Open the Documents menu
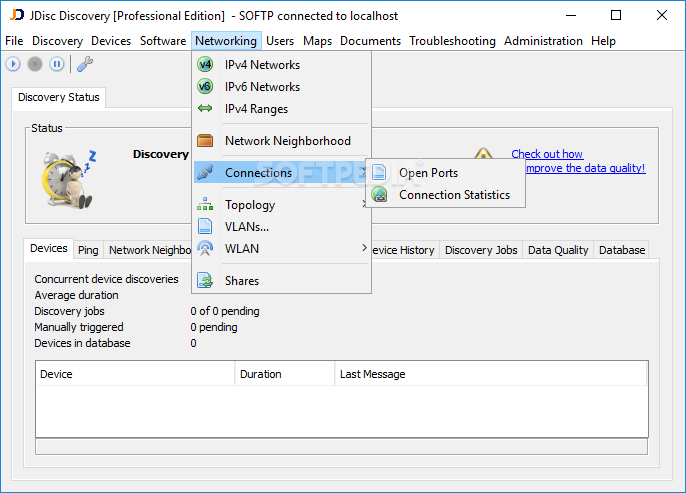 pyautogui.click(x=370, y=41)
